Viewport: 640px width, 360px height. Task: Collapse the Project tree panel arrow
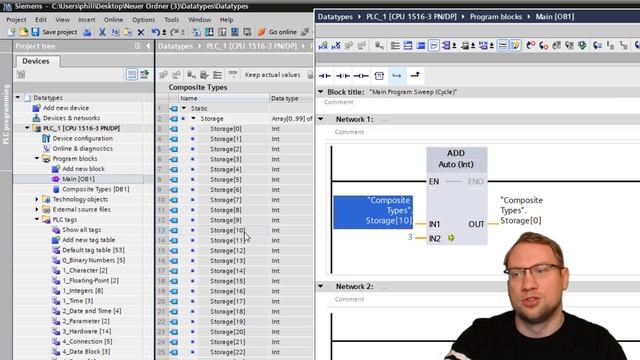(x=147, y=46)
